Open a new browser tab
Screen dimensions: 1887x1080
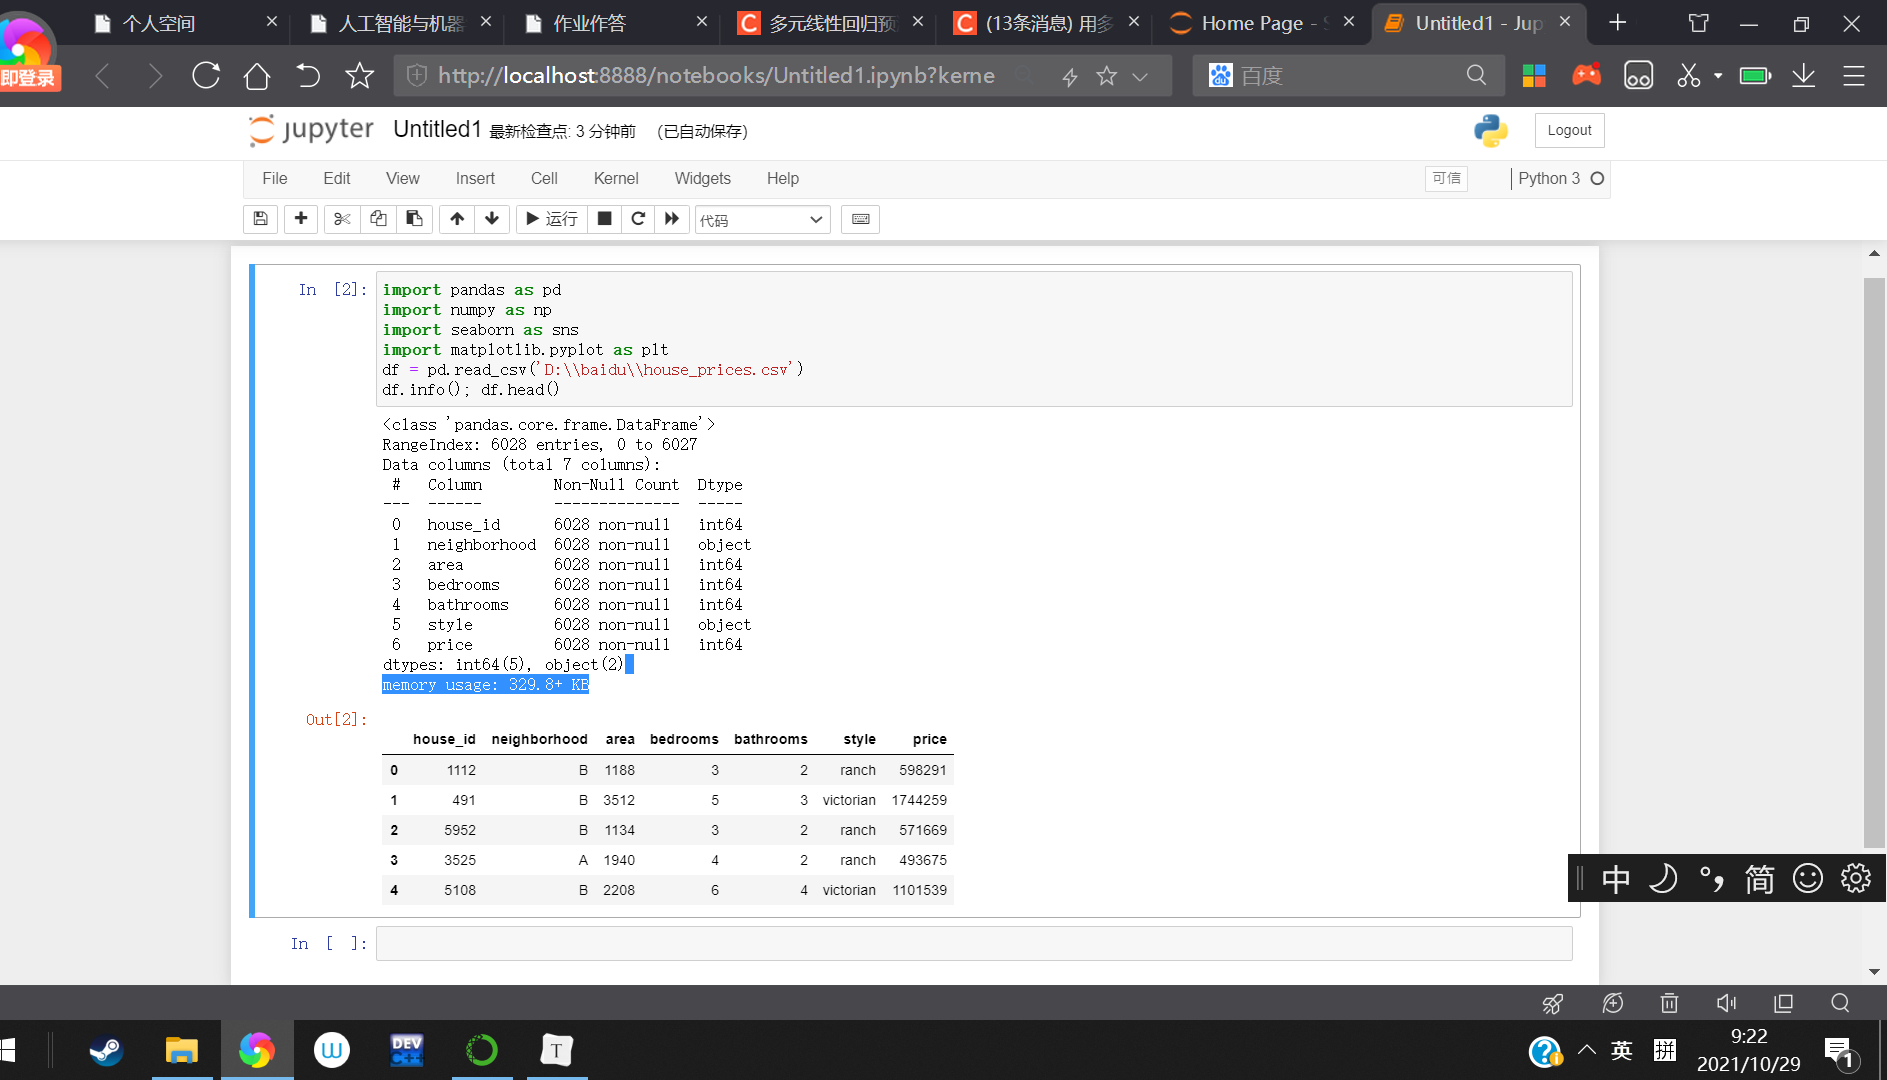[x=1617, y=22]
